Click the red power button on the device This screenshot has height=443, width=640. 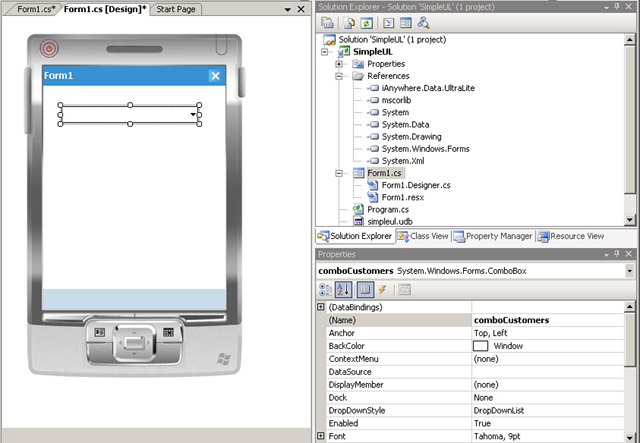pos(49,49)
